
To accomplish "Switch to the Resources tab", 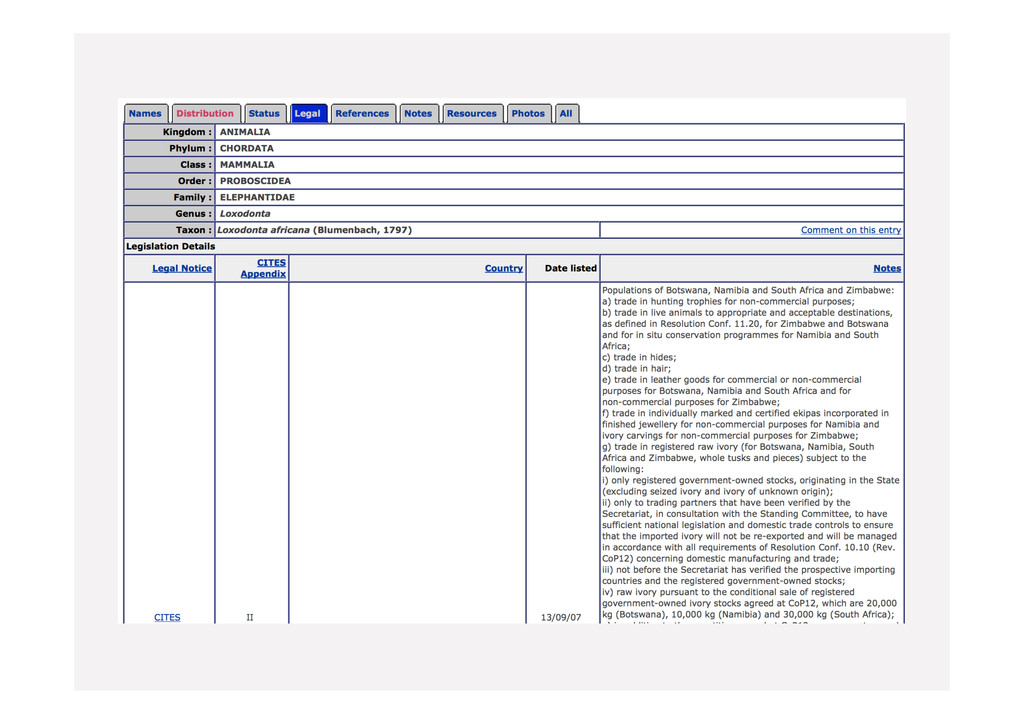I will (x=472, y=114).
